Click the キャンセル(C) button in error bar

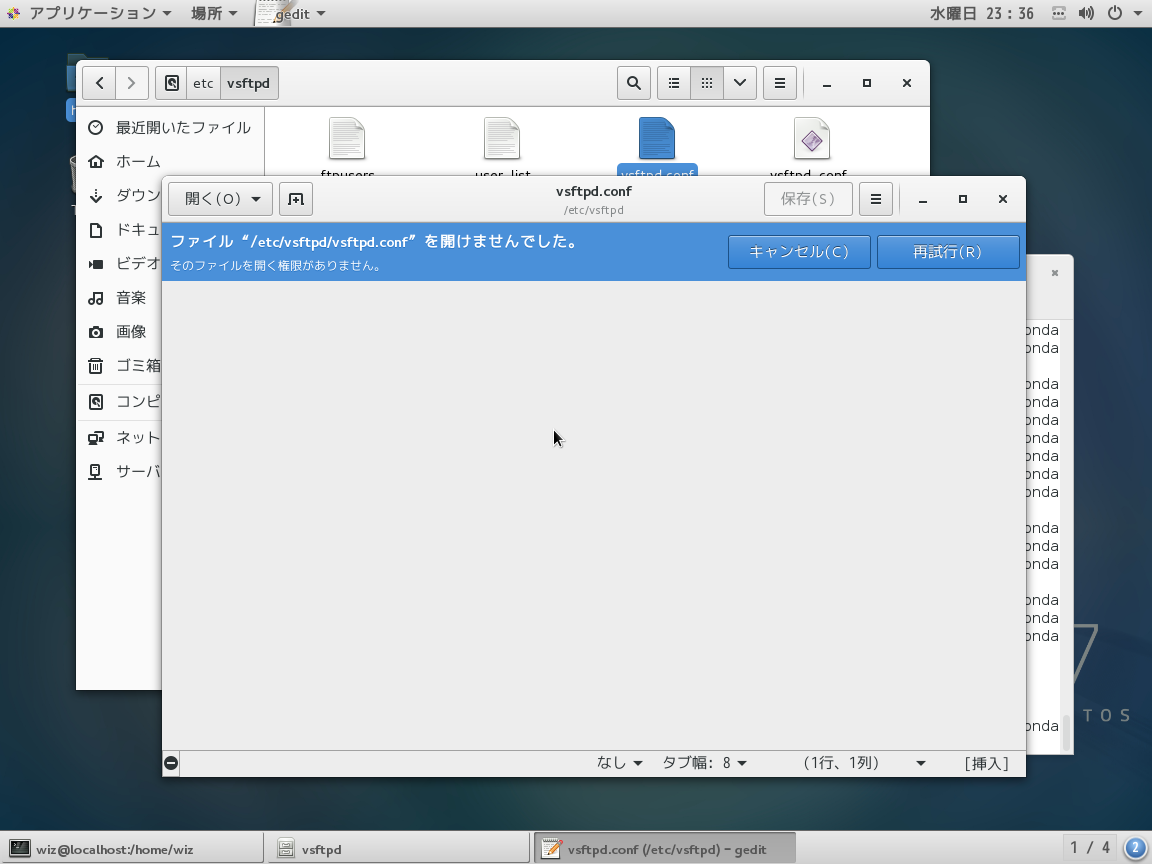coord(799,252)
